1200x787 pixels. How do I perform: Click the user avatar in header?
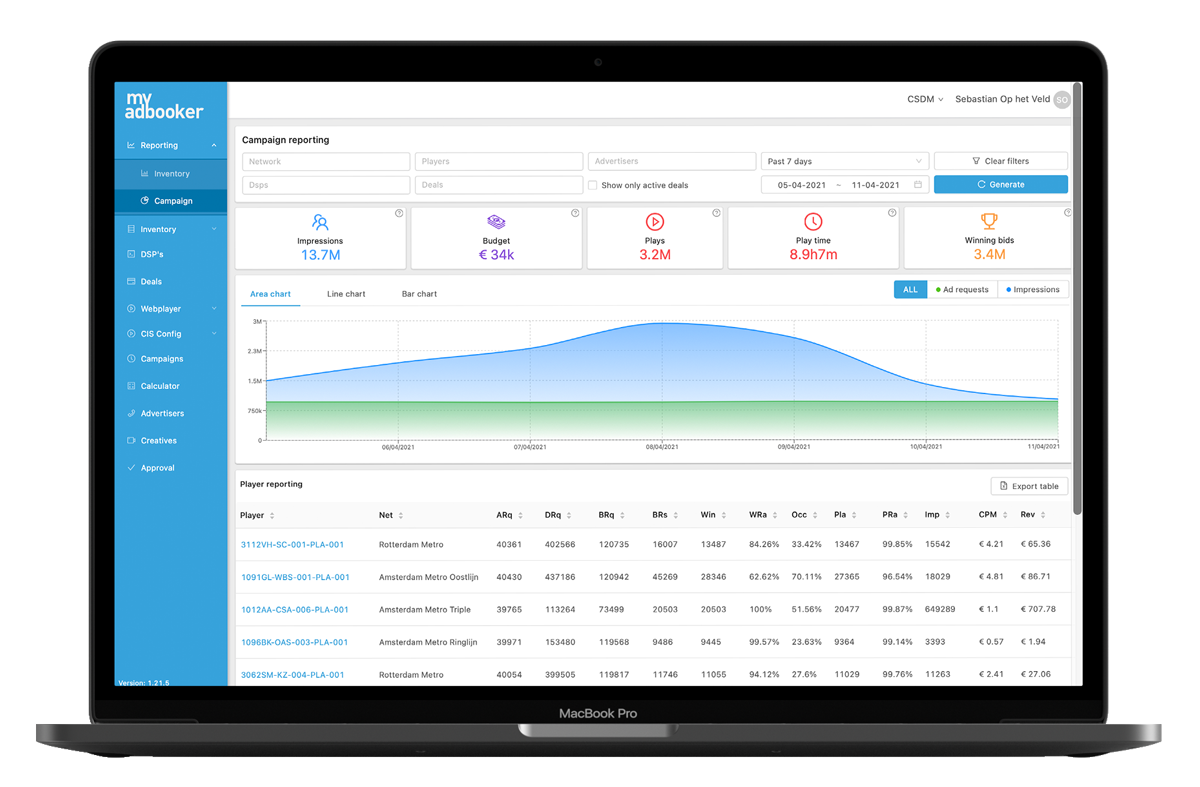[x=1061, y=100]
